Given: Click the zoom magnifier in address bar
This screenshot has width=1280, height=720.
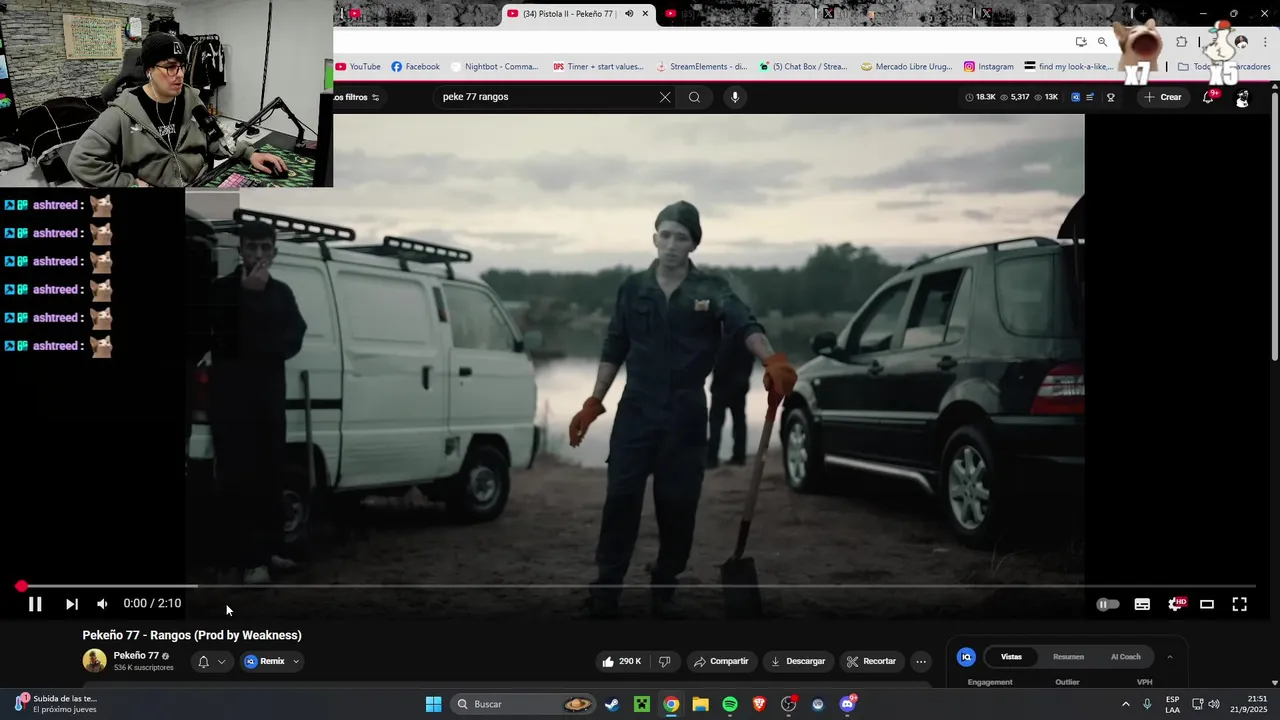Looking at the screenshot, I should 1102,42.
